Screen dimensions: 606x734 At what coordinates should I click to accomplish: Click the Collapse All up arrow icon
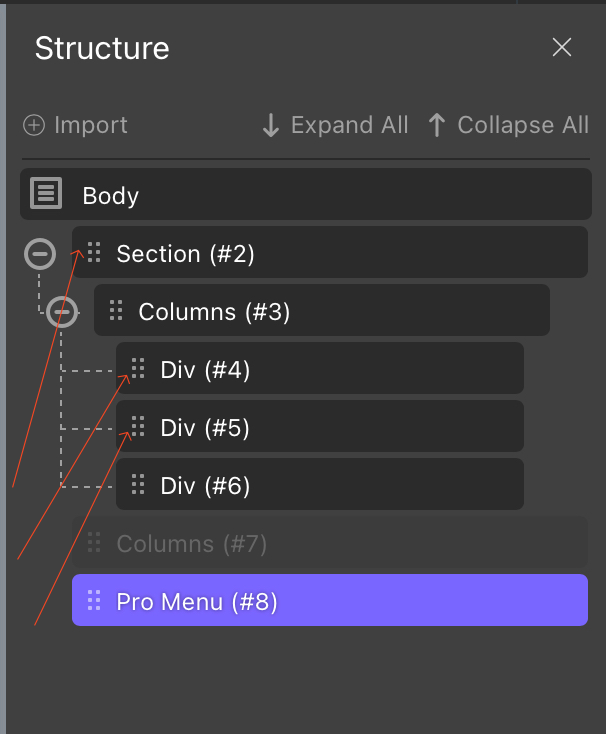pos(437,125)
